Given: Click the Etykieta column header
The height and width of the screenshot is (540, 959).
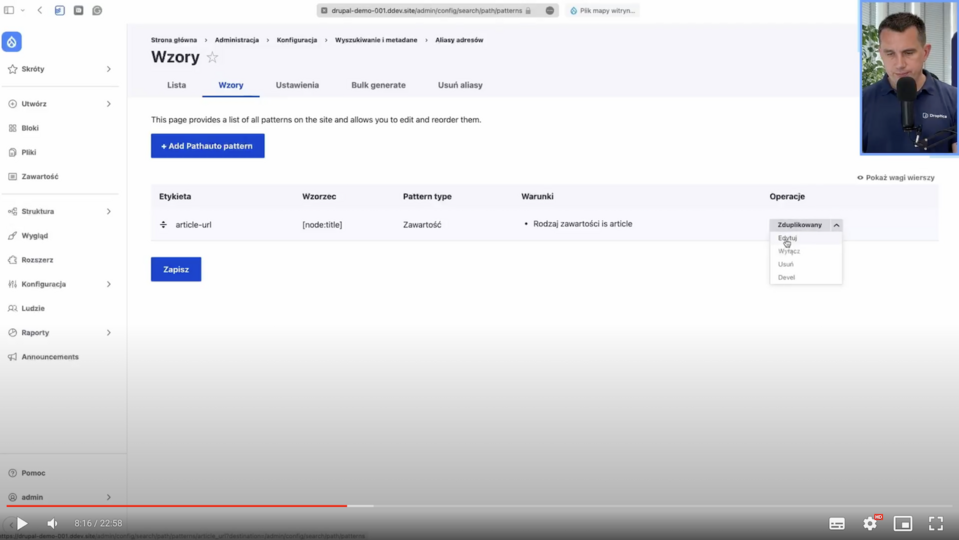Looking at the screenshot, I should pos(175,196).
